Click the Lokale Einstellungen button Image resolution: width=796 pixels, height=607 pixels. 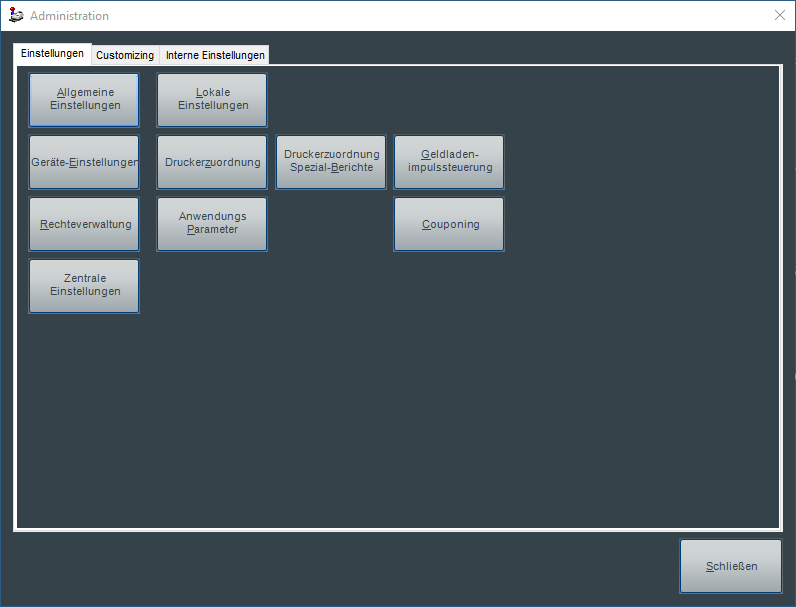click(212, 99)
